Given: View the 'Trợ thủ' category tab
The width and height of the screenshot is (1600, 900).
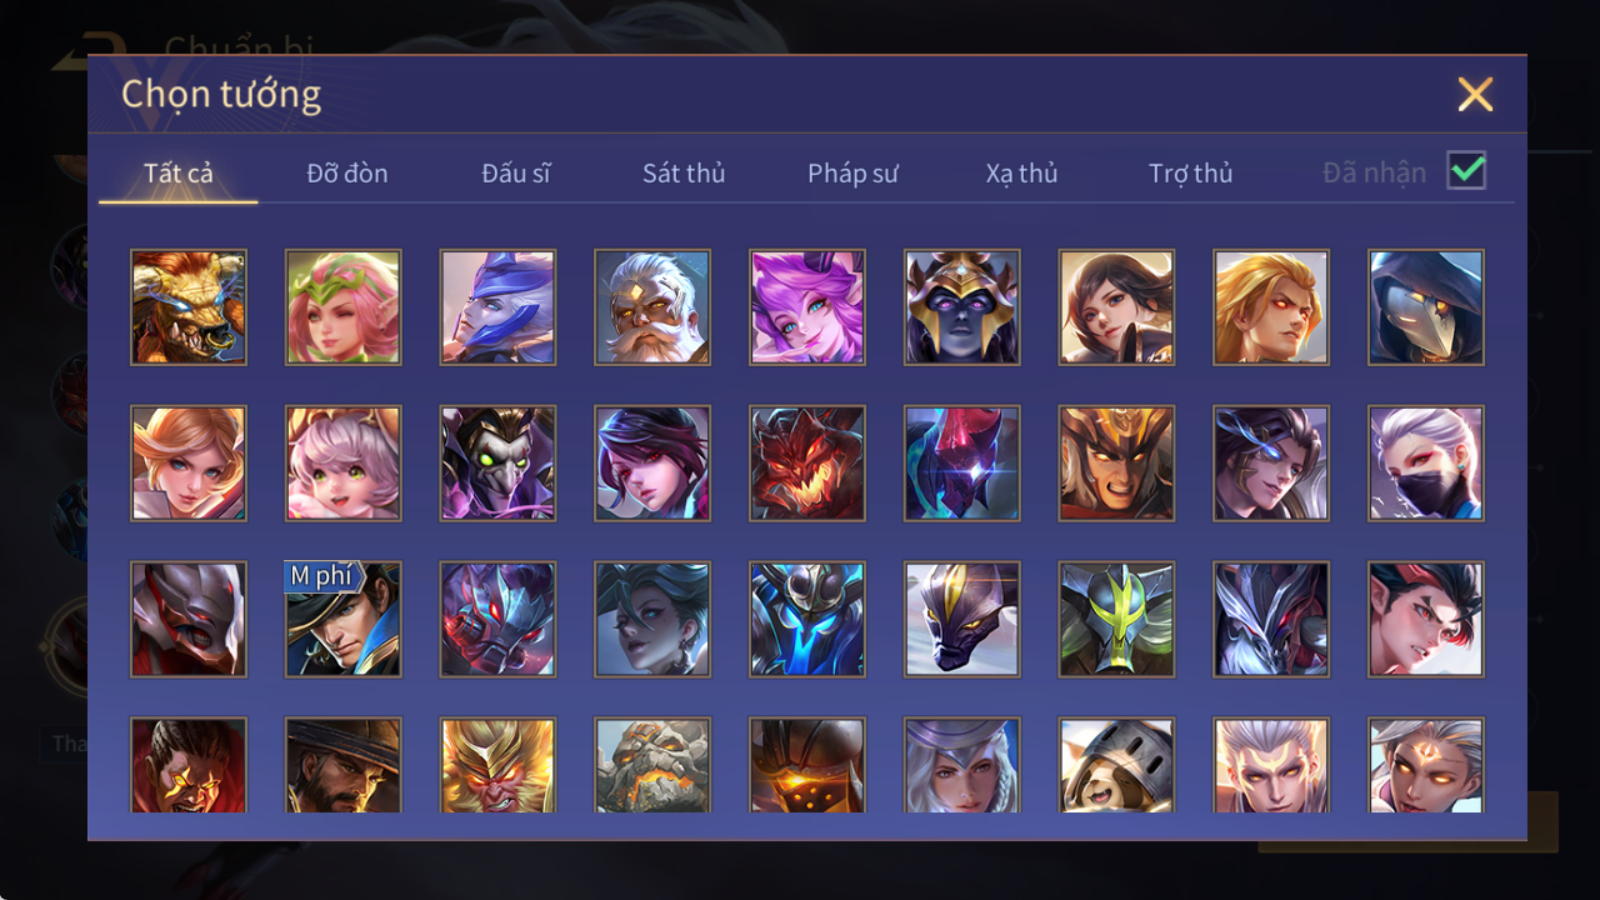Looking at the screenshot, I should point(1190,173).
